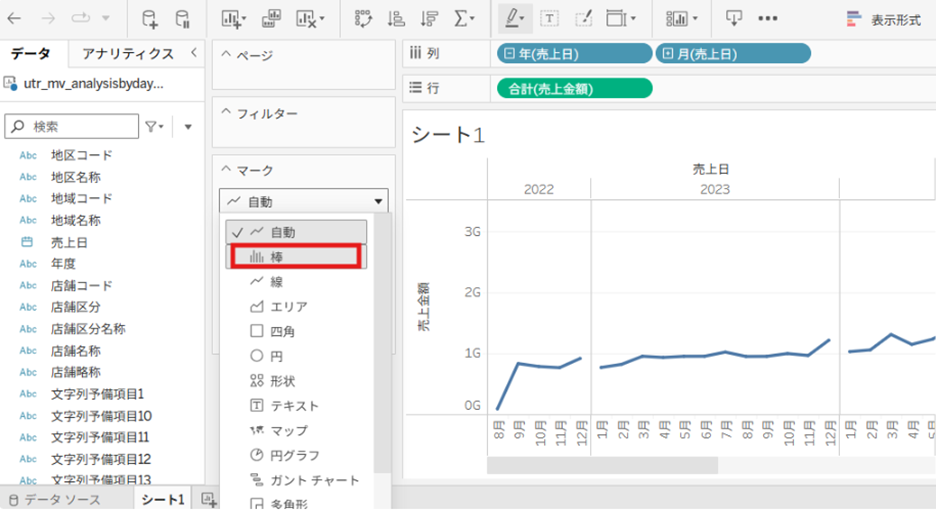This screenshot has width=936, height=511.
Task: Click the redo arrow icon in the toolbar
Action: [80, 19]
